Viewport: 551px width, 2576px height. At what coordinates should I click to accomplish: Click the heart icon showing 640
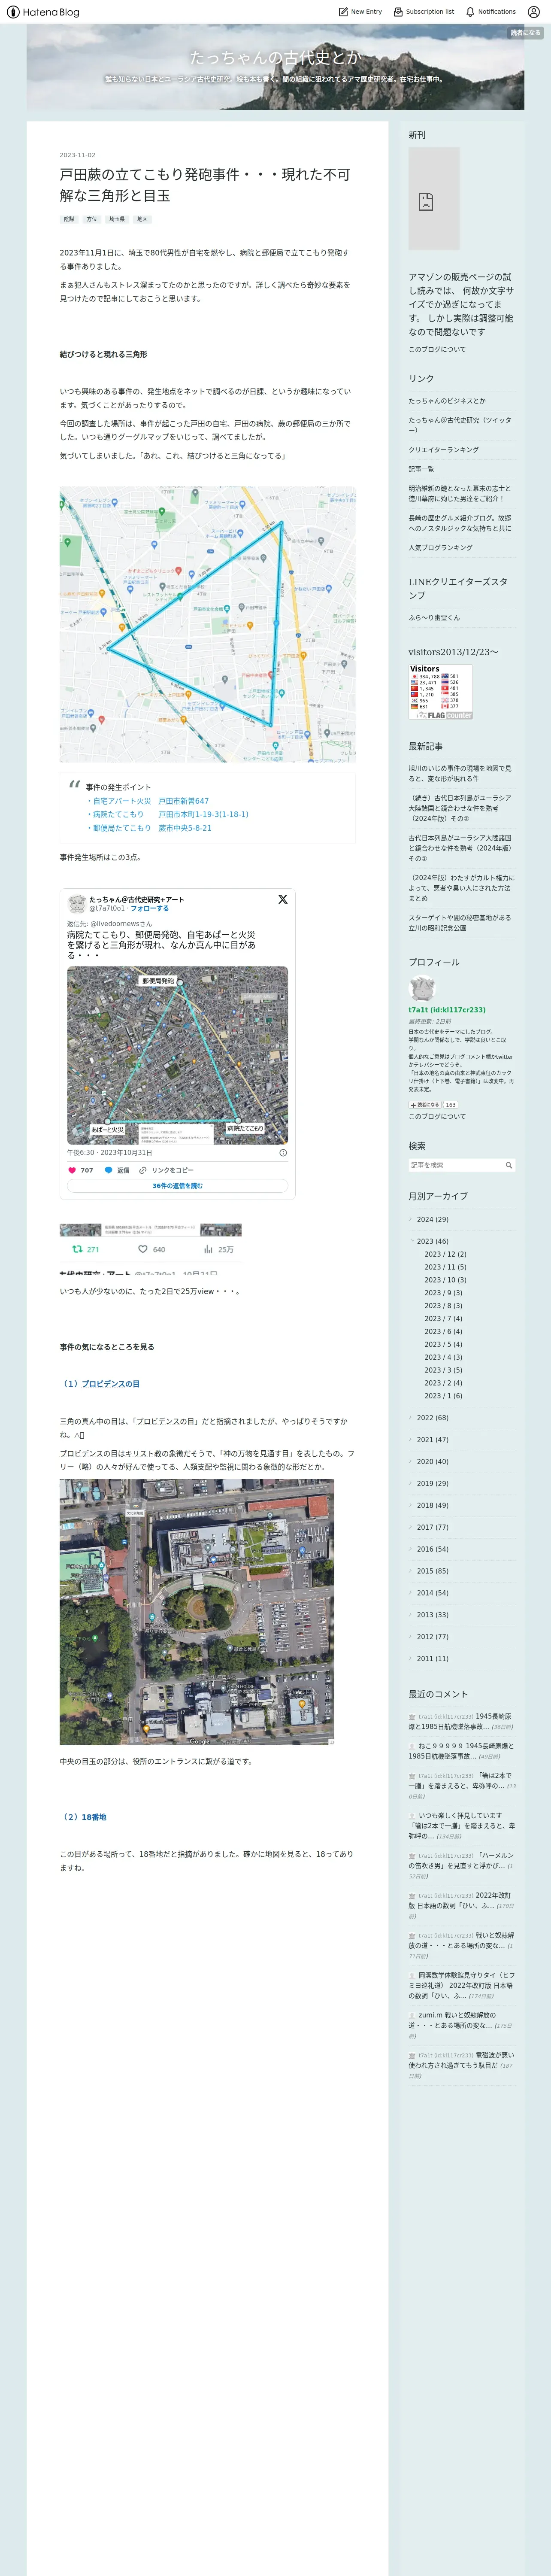coord(143,1249)
